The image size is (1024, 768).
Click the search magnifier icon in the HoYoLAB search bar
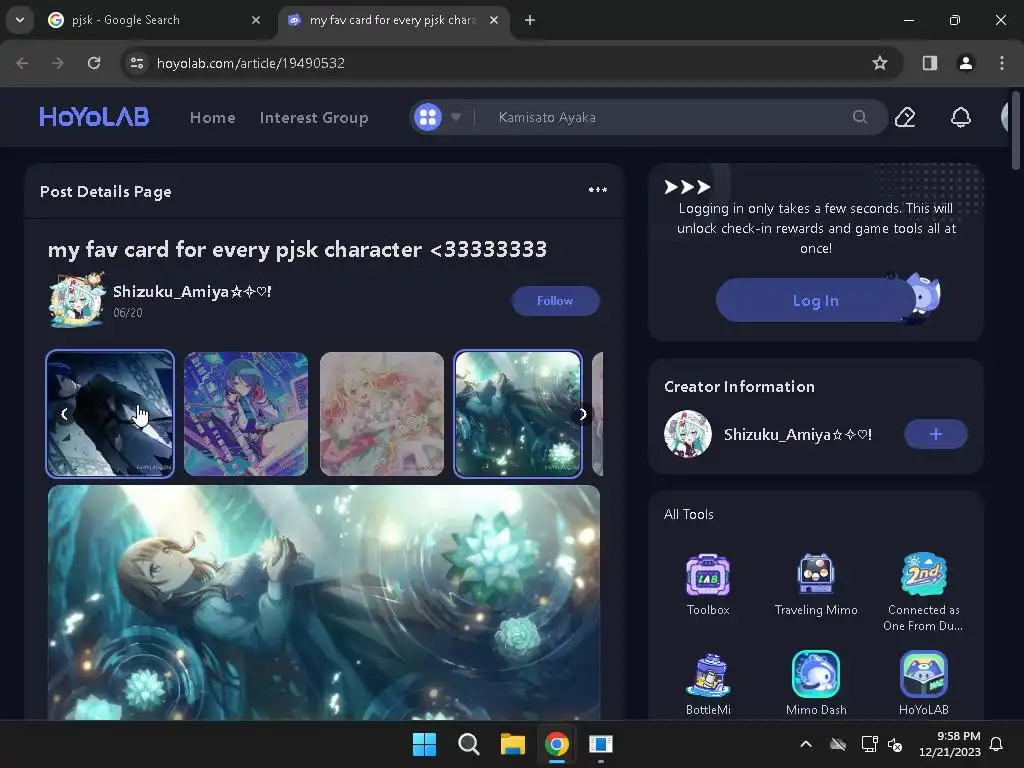860,117
